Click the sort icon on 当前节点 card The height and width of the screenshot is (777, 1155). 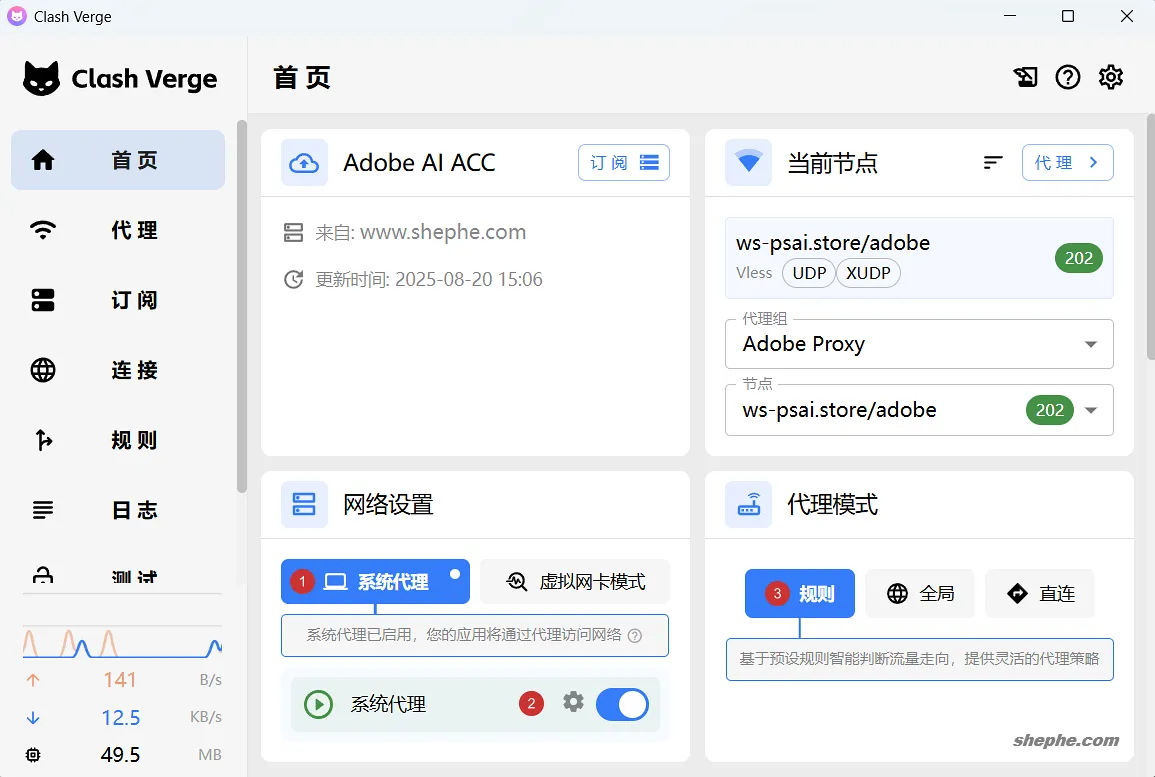click(992, 162)
